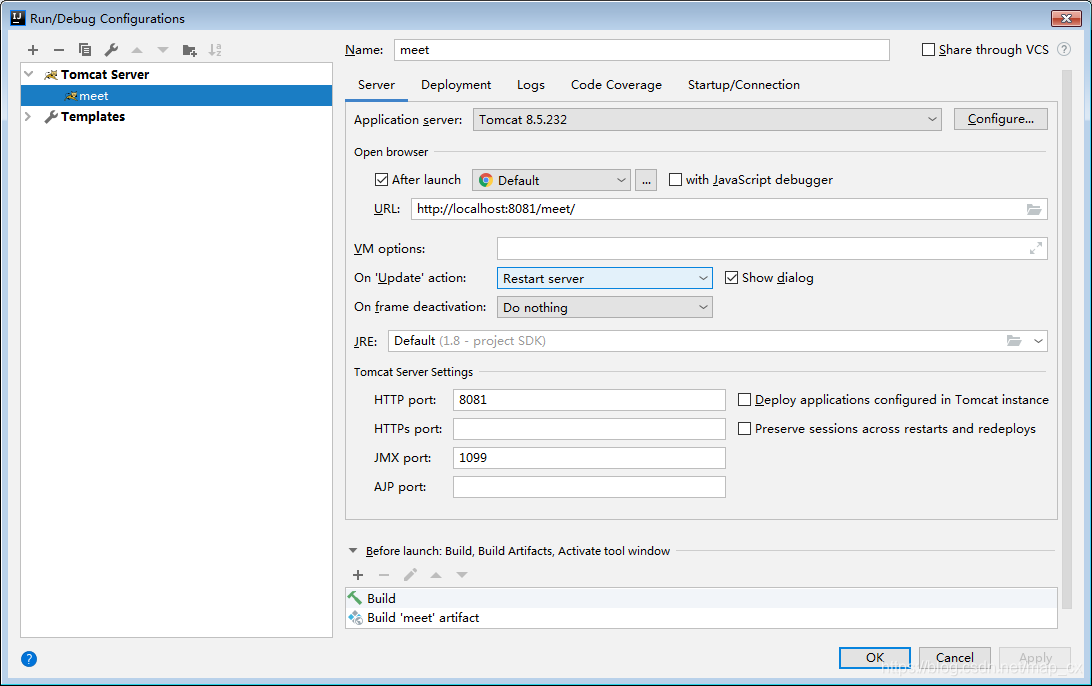Open On frame deactivation Do nothing dropdown
This screenshot has width=1092, height=686.
tap(604, 307)
